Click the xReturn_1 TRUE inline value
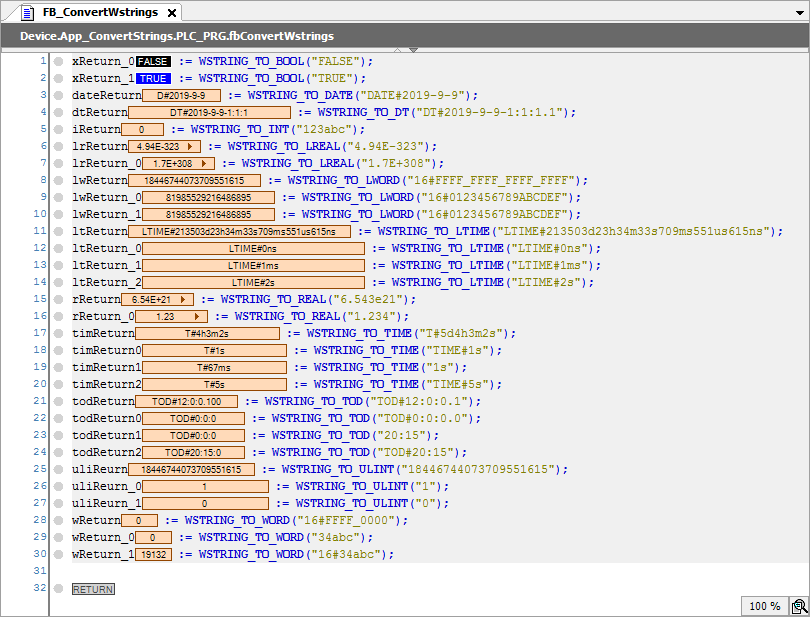Image resolution: width=810 pixels, height=617 pixels. (x=154, y=78)
